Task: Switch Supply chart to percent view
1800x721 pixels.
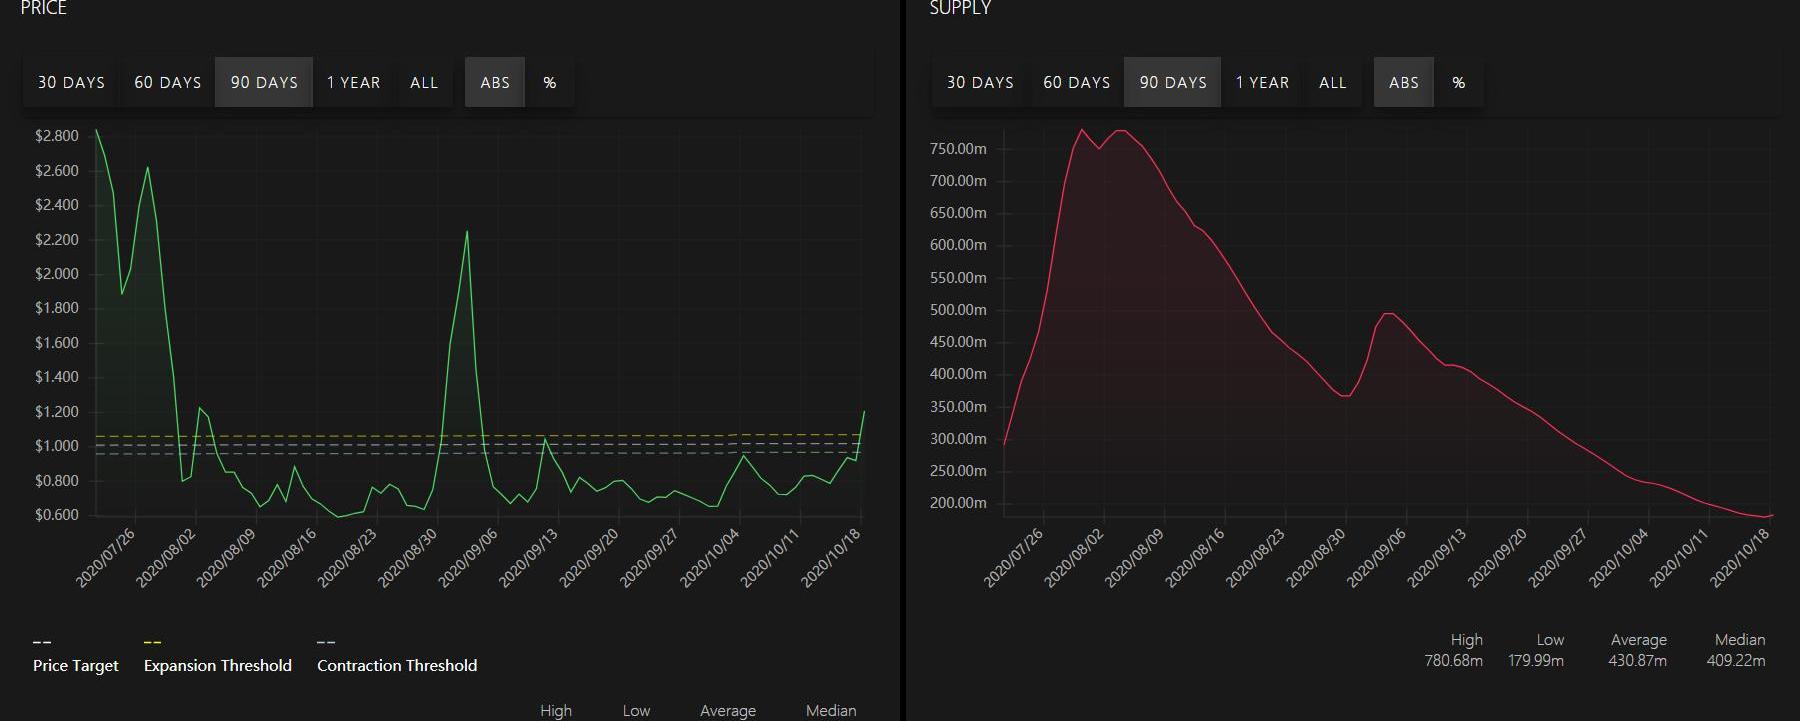Action: 1459,83
